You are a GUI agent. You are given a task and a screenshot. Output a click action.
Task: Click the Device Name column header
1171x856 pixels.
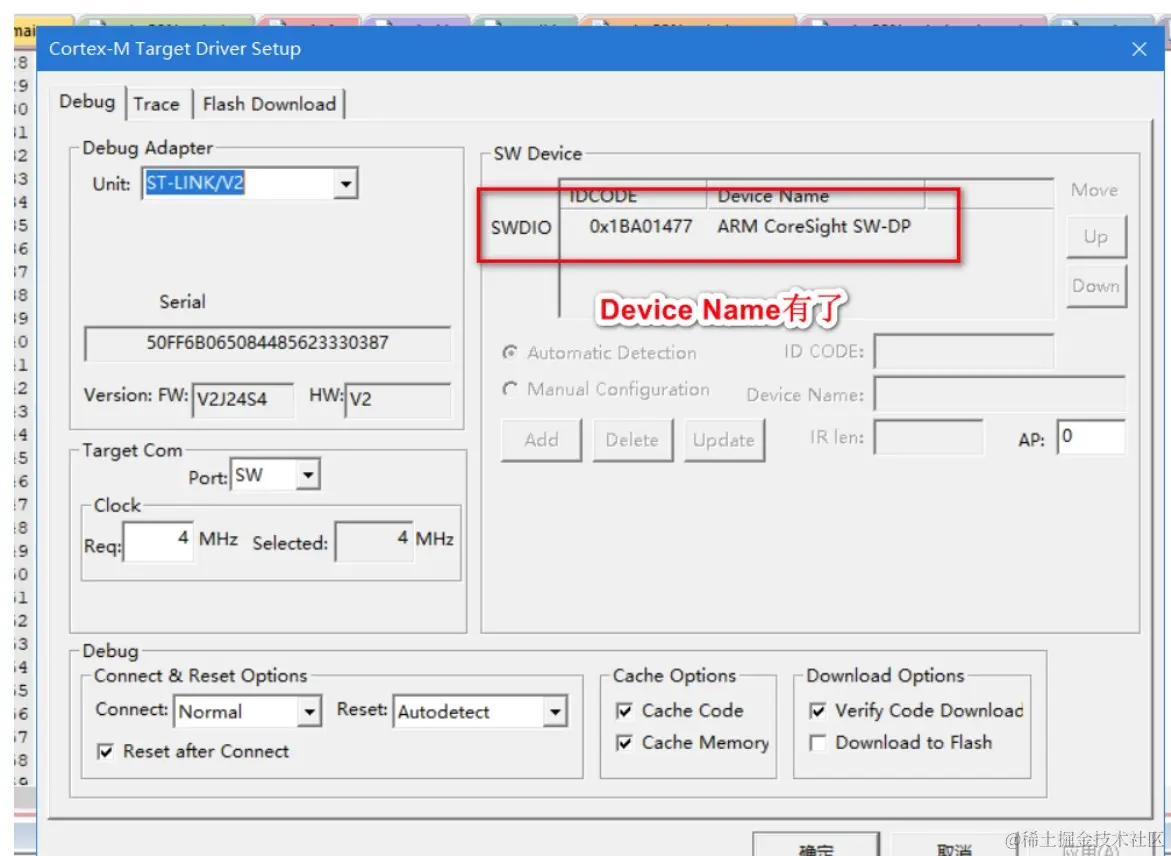click(x=816, y=196)
